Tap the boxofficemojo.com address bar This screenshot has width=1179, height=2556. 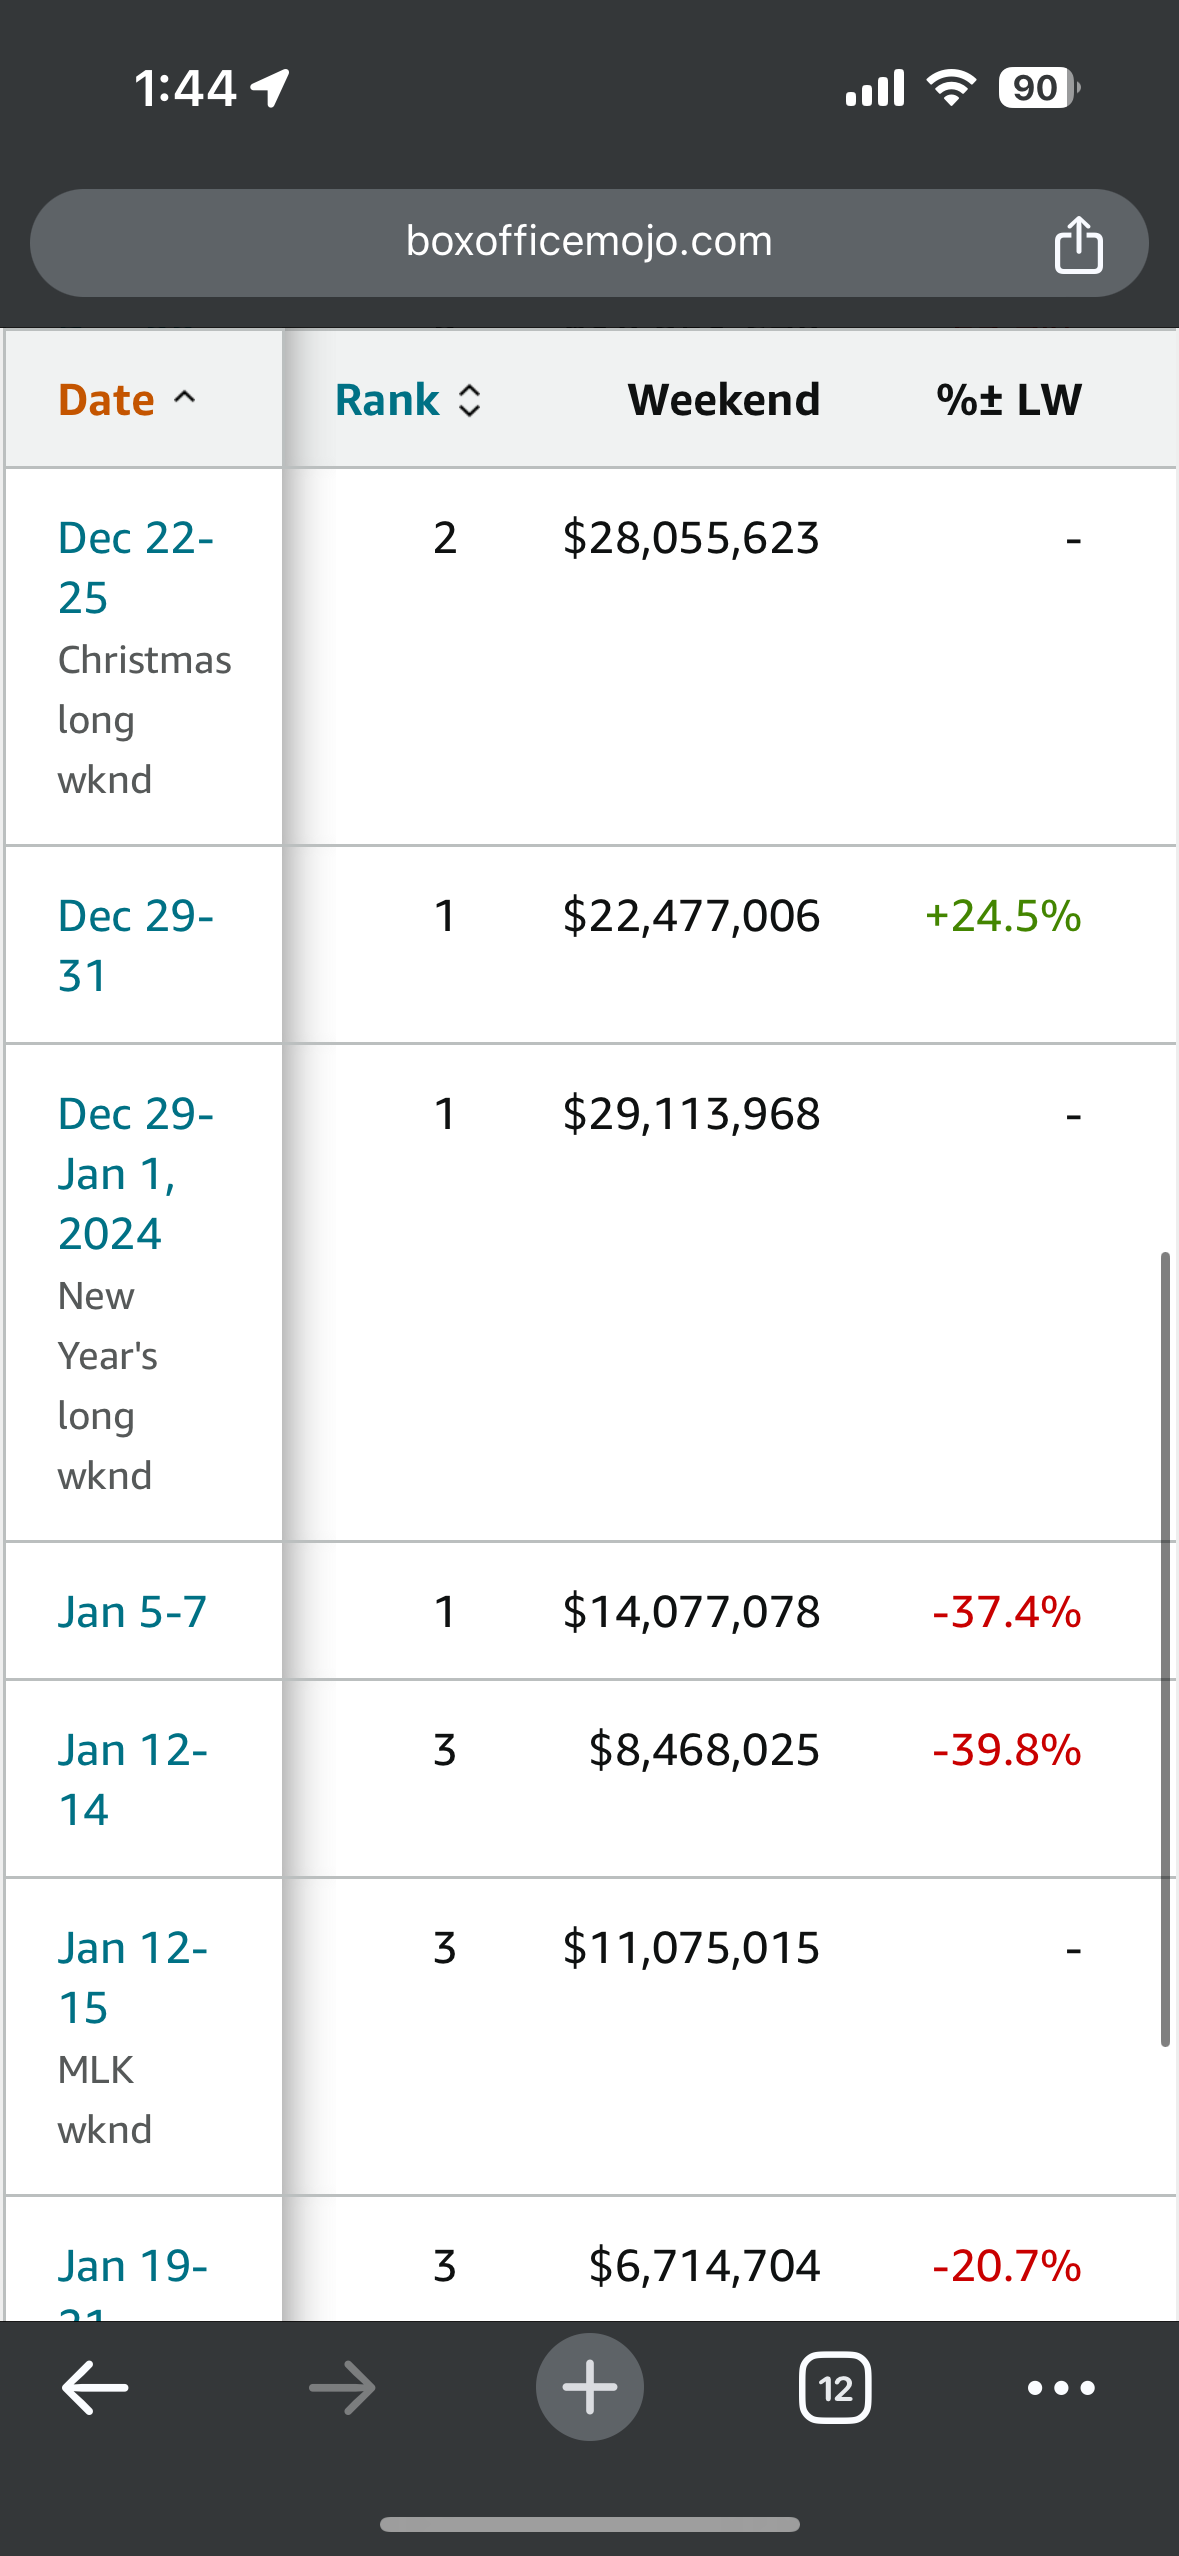coord(588,242)
